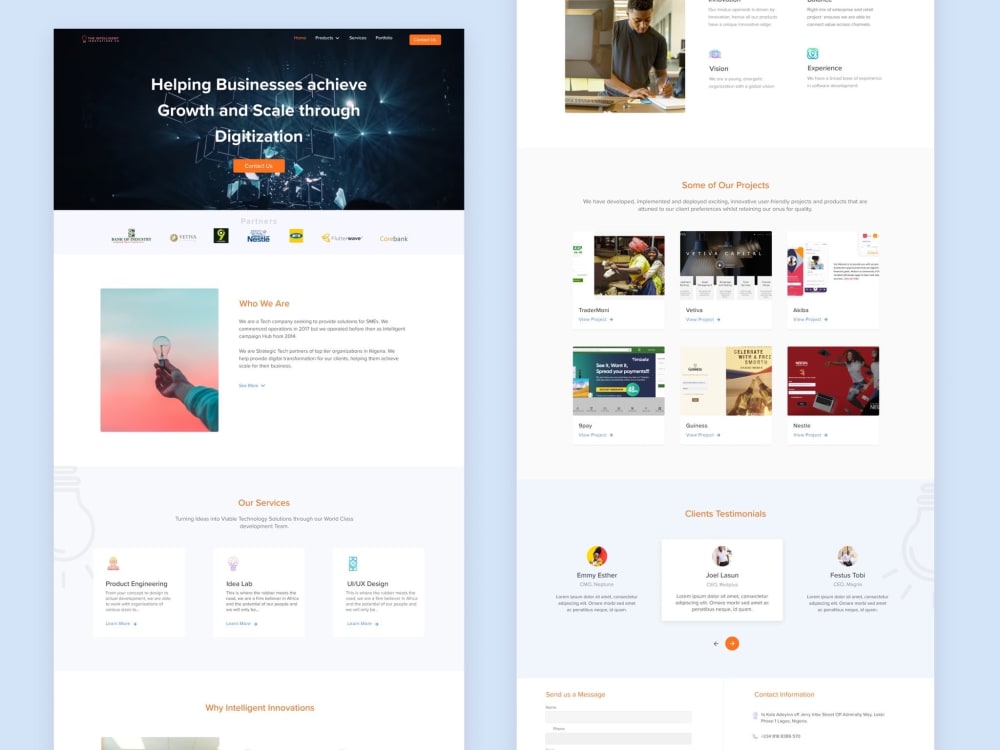Go to the Services nav link
Image resolution: width=1000 pixels, height=750 pixels.
click(358, 38)
